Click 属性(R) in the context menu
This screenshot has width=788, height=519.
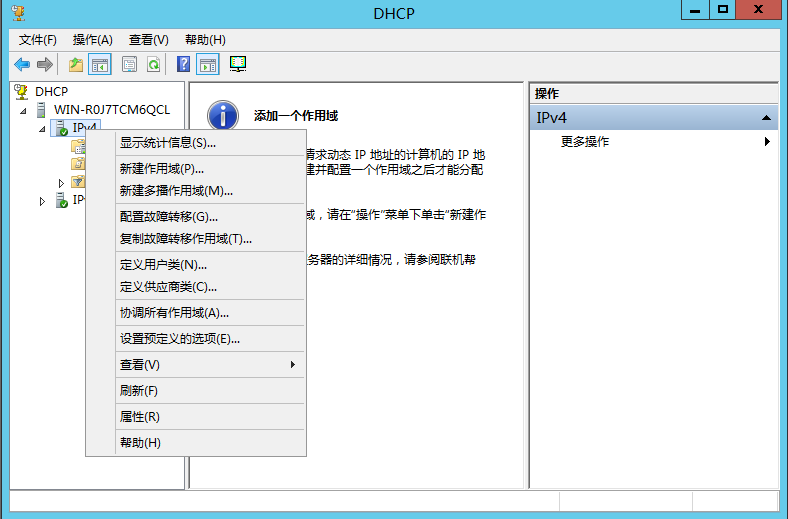[x=139, y=417]
